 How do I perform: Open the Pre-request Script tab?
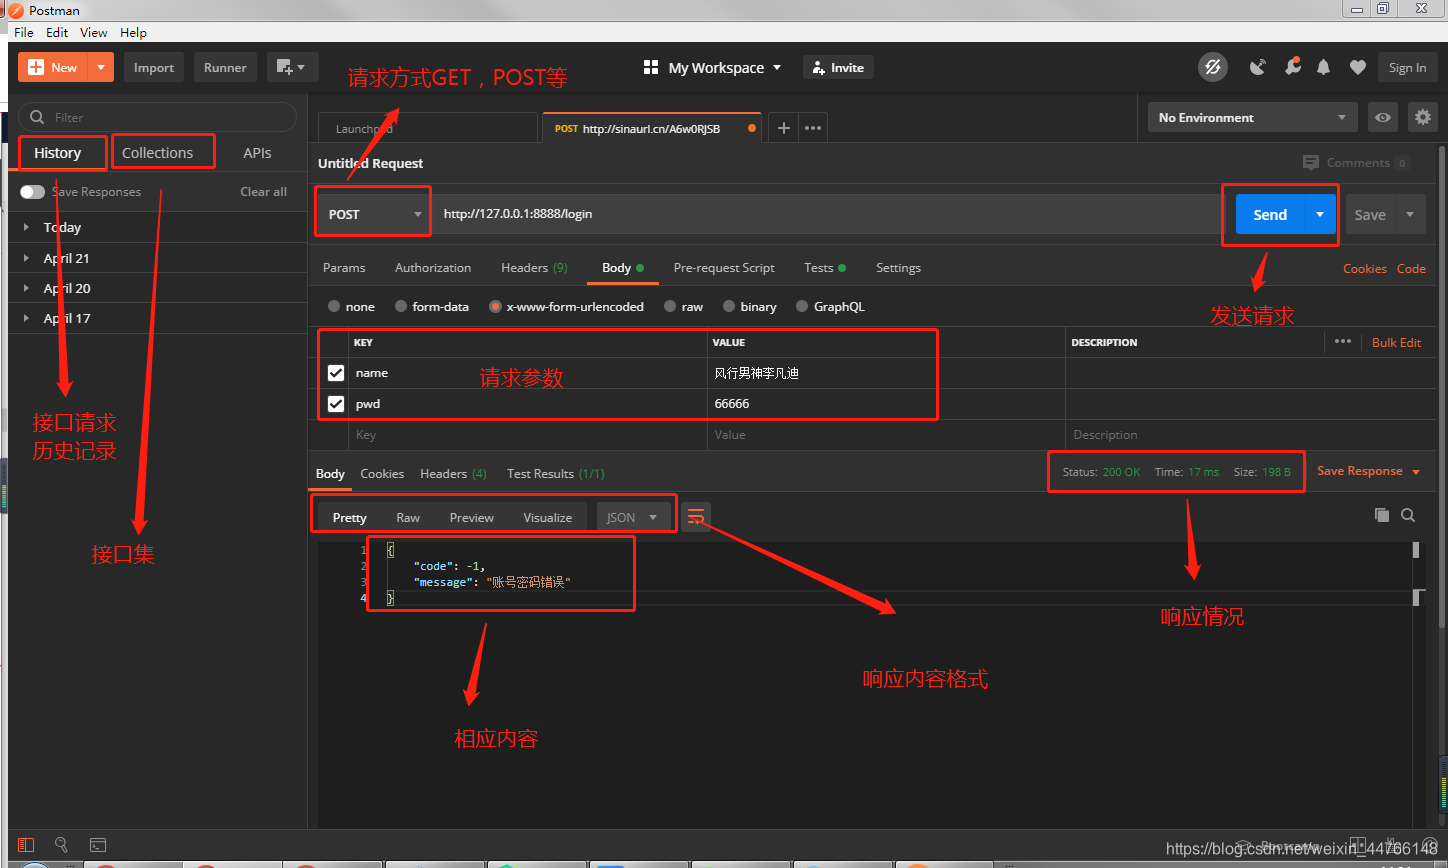(724, 268)
